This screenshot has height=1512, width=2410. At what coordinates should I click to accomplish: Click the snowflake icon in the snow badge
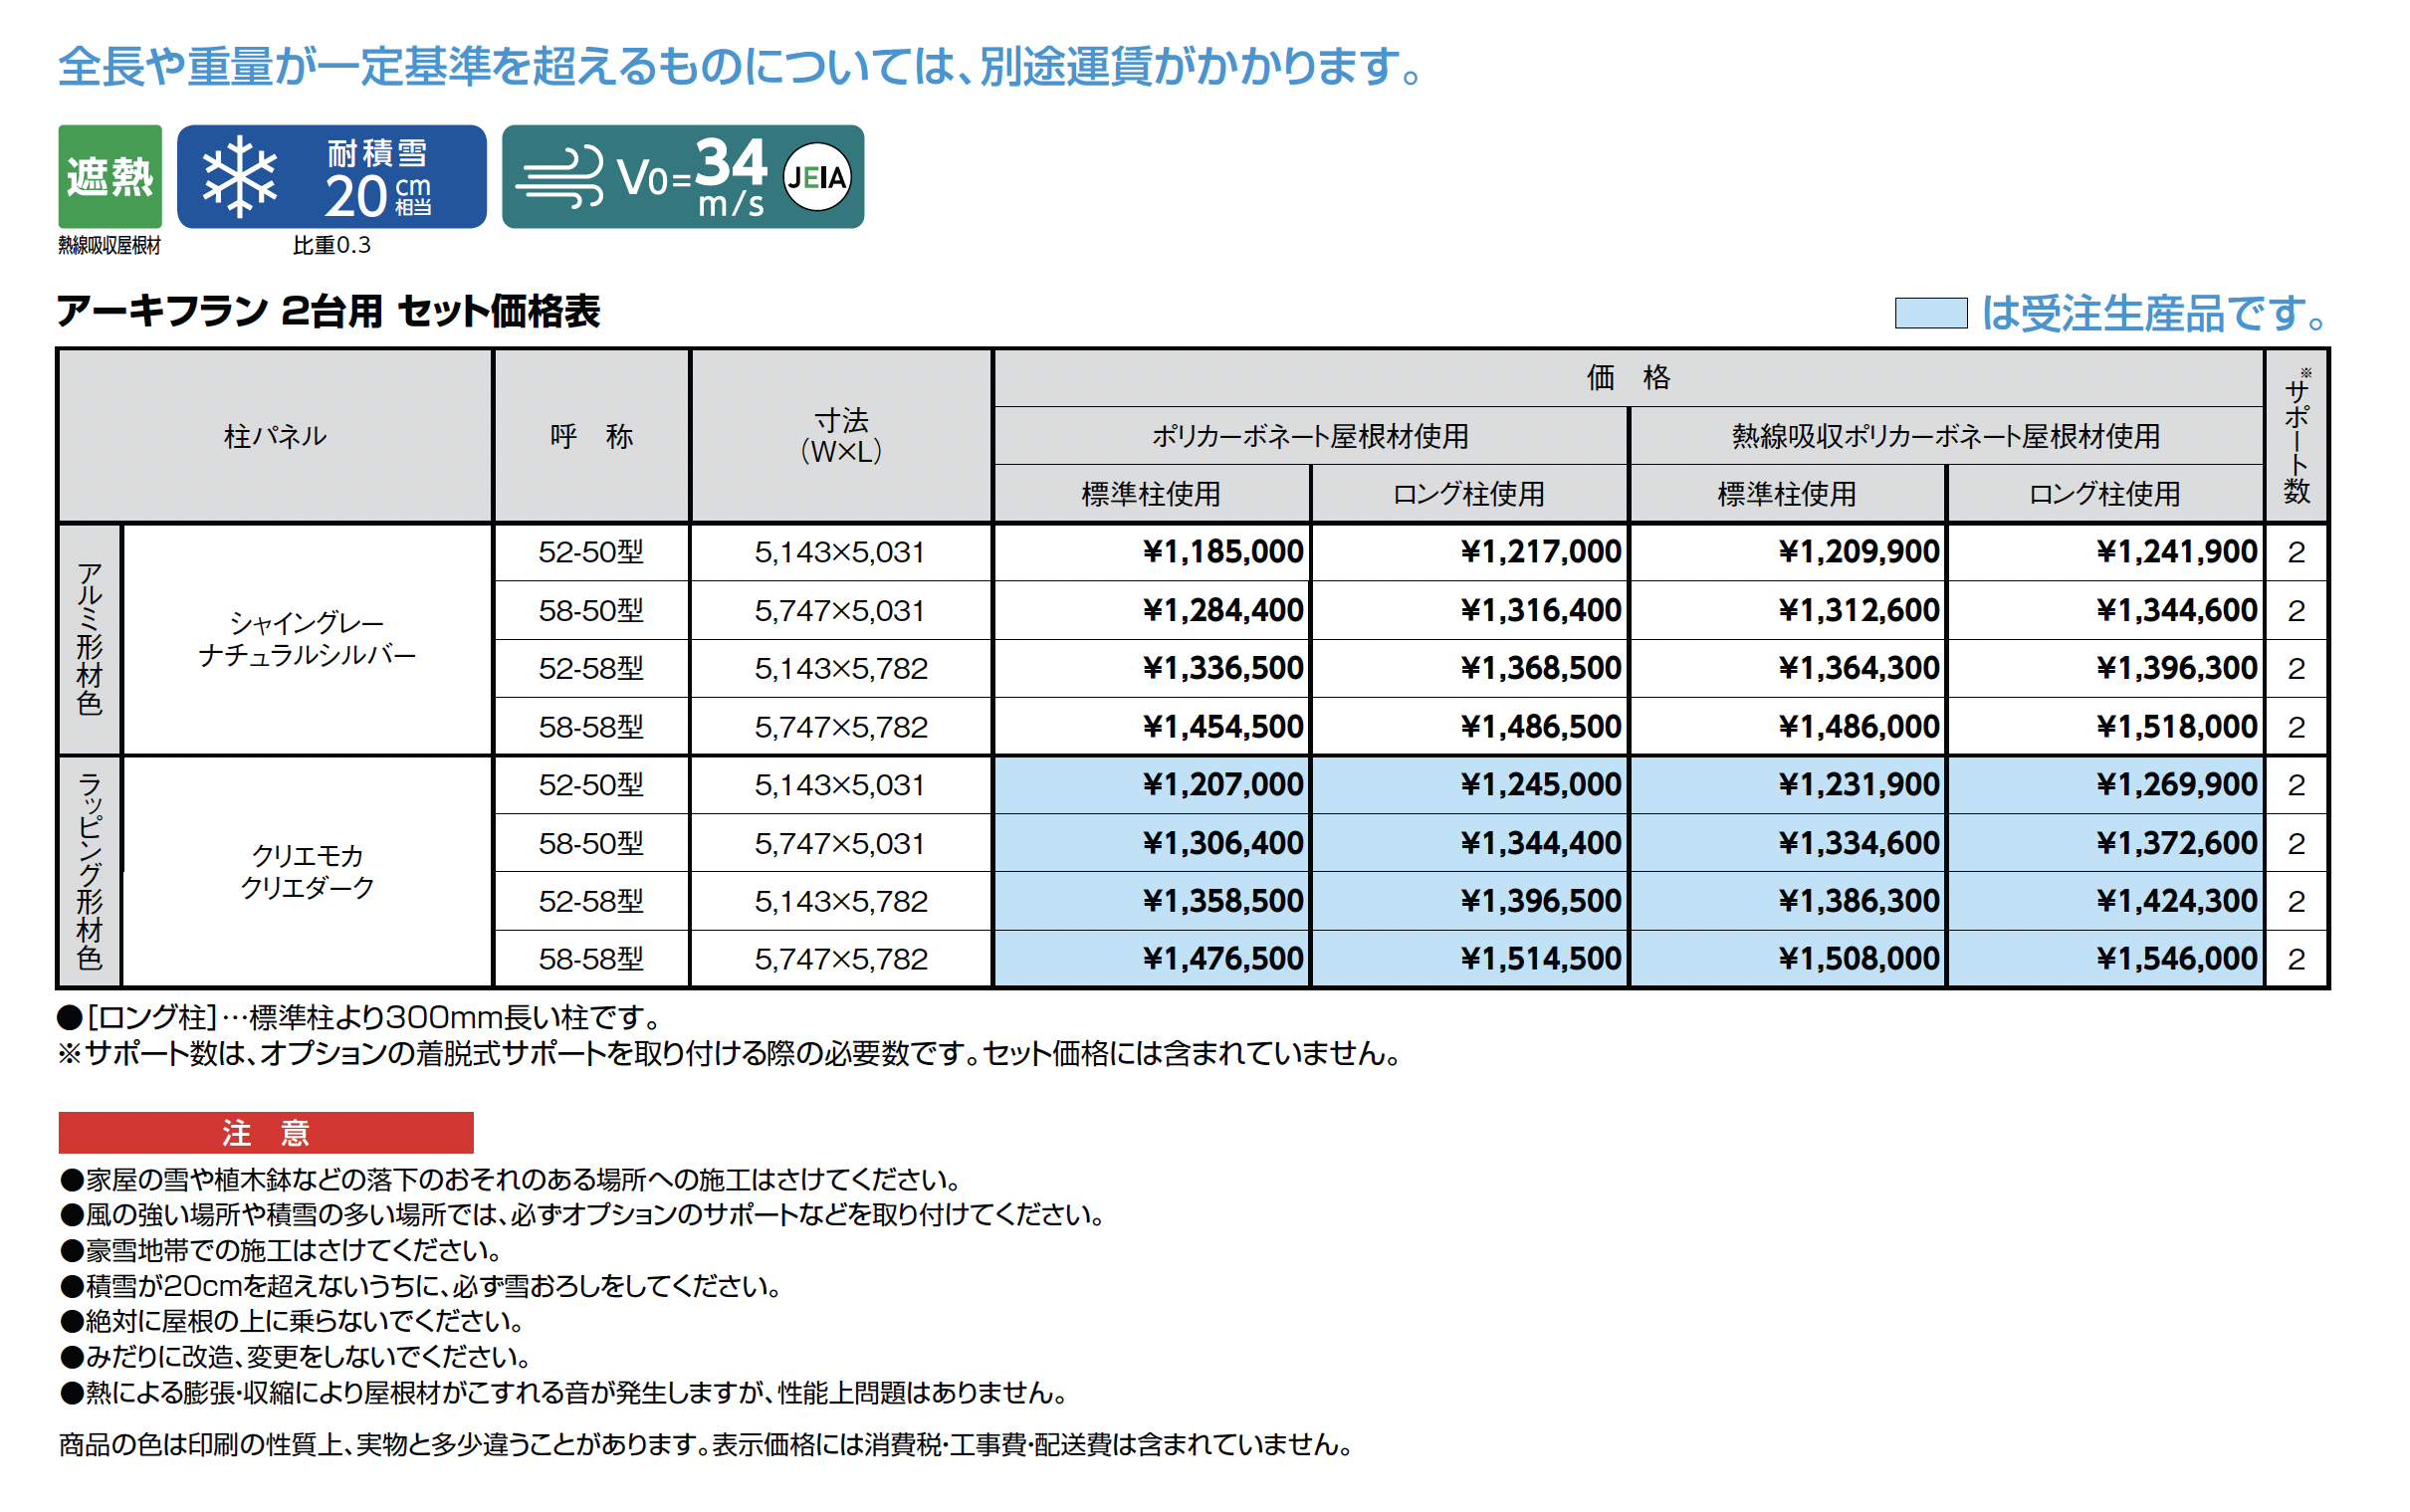pyautogui.click(x=239, y=177)
